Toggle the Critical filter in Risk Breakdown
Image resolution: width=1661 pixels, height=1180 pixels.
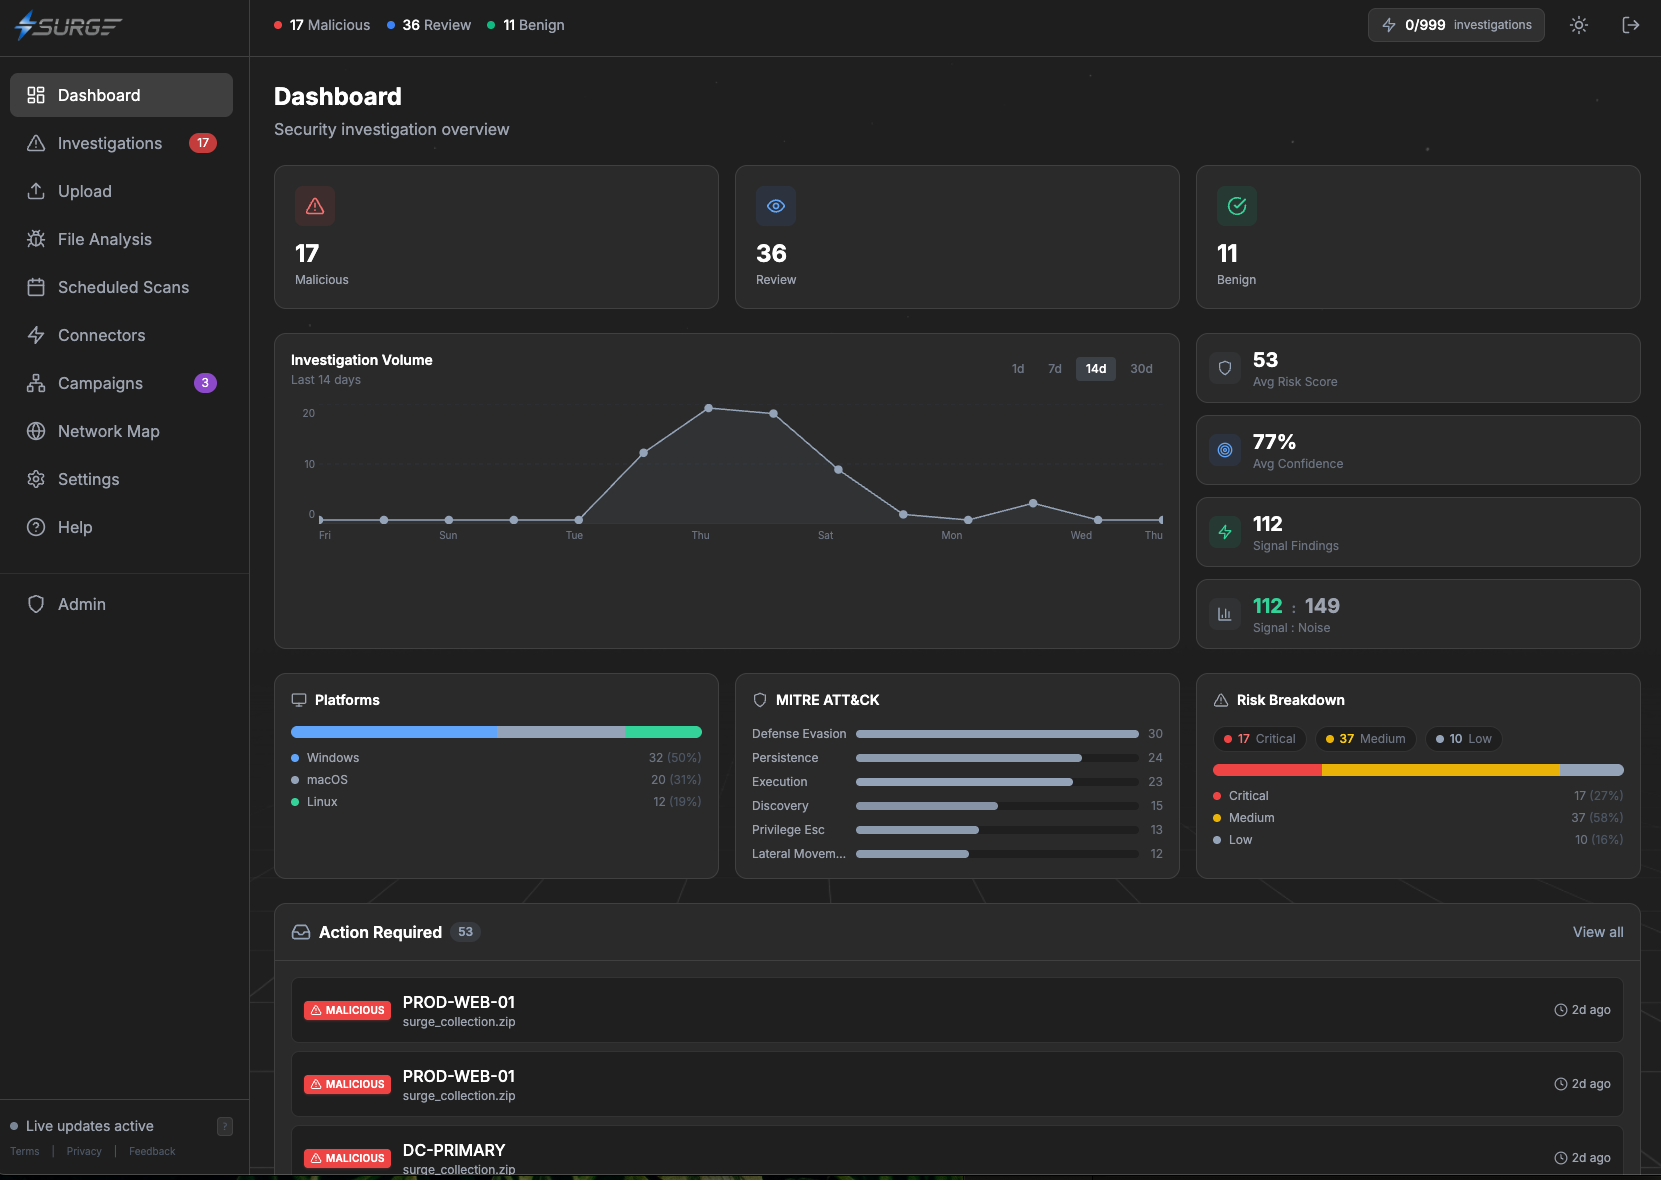click(x=1259, y=739)
